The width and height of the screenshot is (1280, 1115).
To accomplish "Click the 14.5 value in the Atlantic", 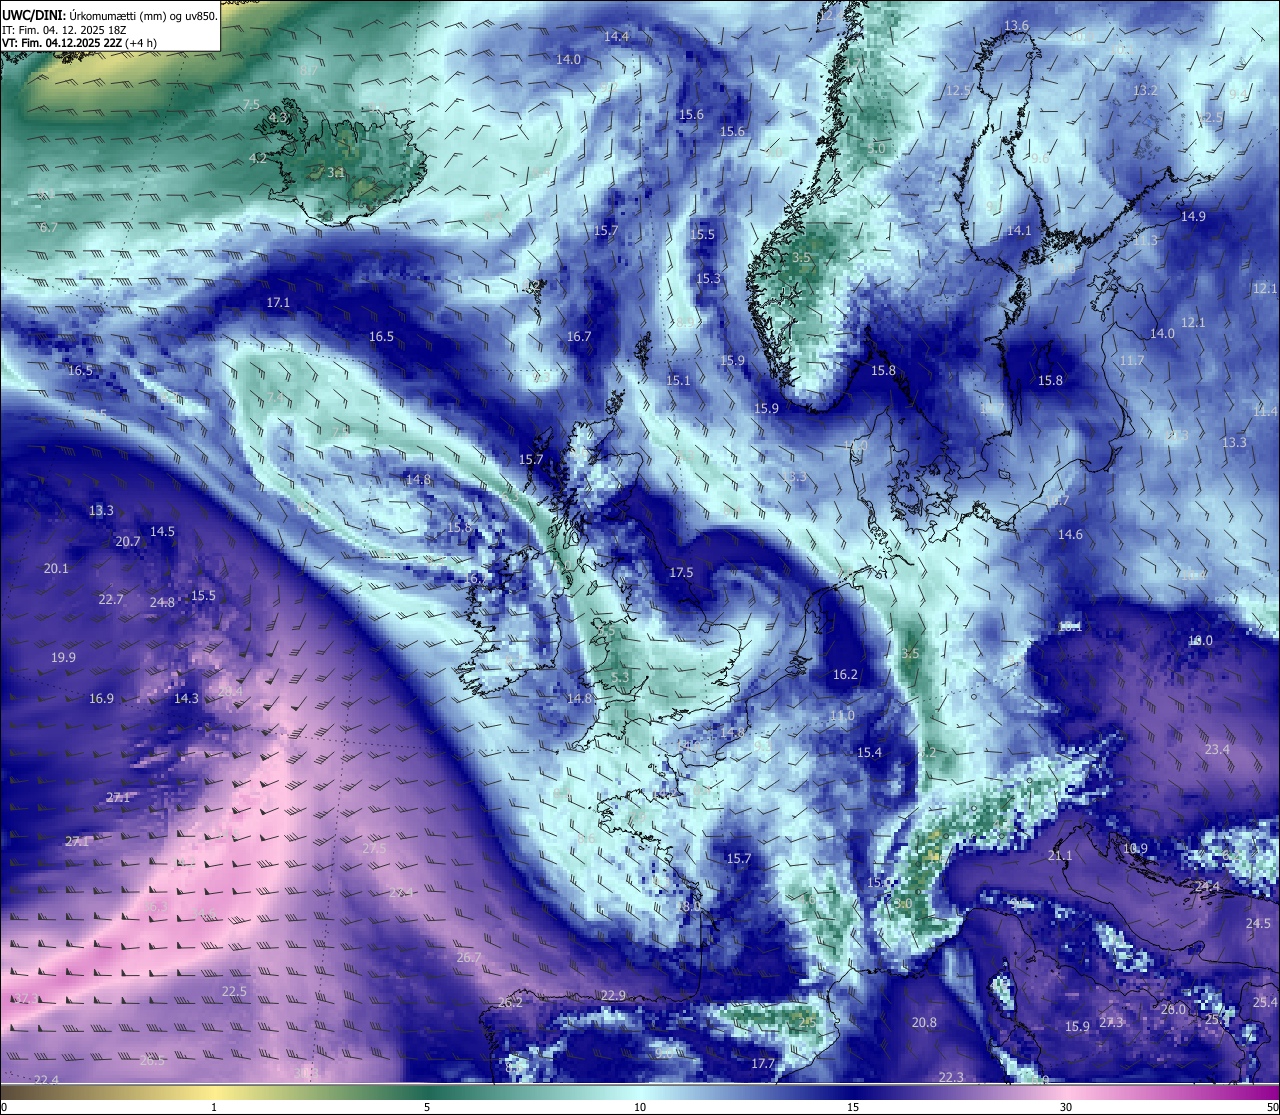I will coord(162,532).
